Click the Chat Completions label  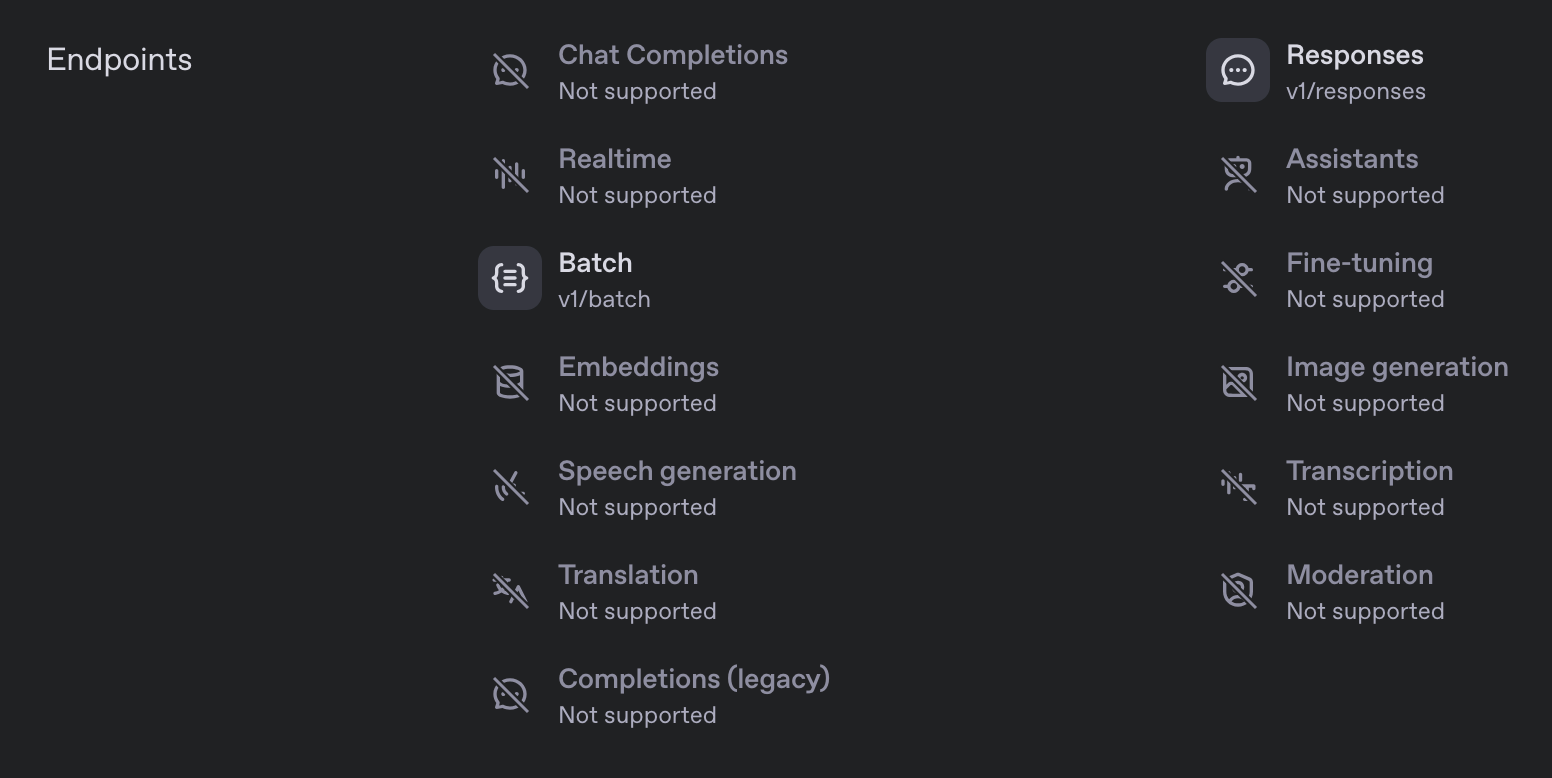(673, 55)
